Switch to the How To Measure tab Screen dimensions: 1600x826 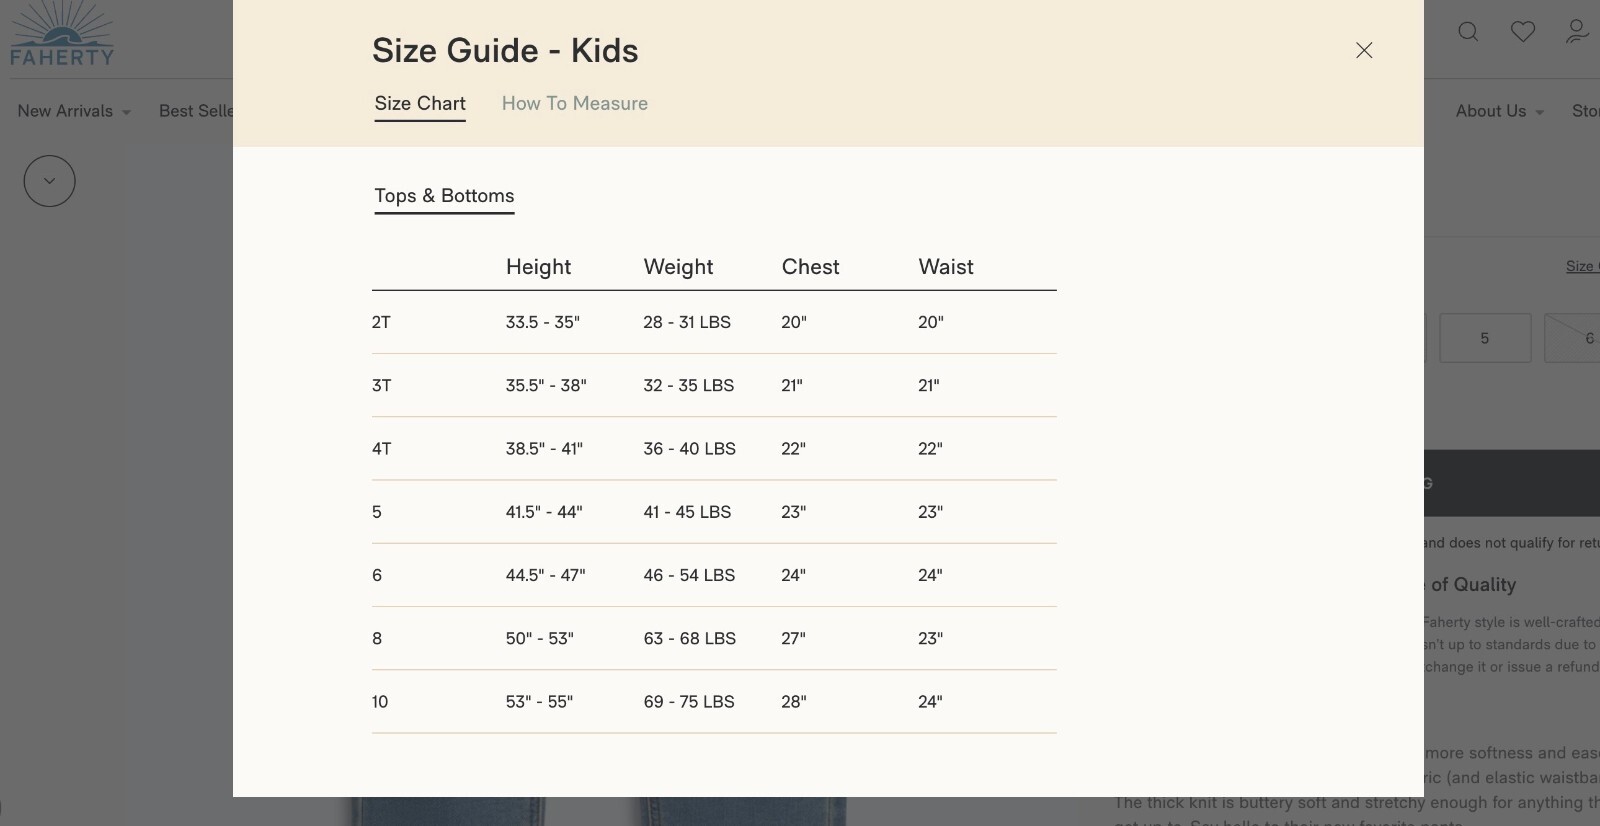pyautogui.click(x=574, y=103)
